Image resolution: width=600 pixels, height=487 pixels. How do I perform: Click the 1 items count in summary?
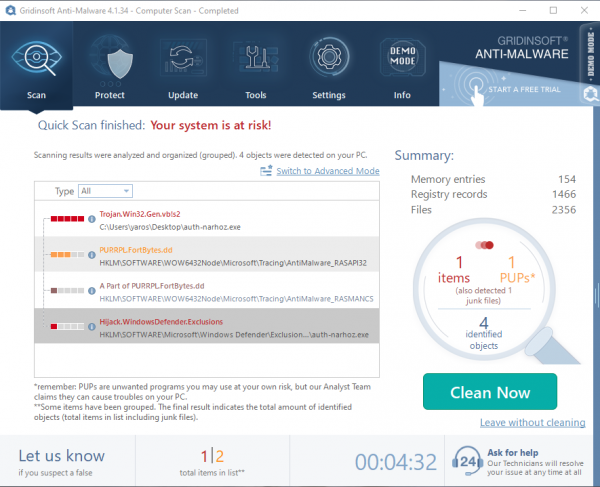coord(454,270)
